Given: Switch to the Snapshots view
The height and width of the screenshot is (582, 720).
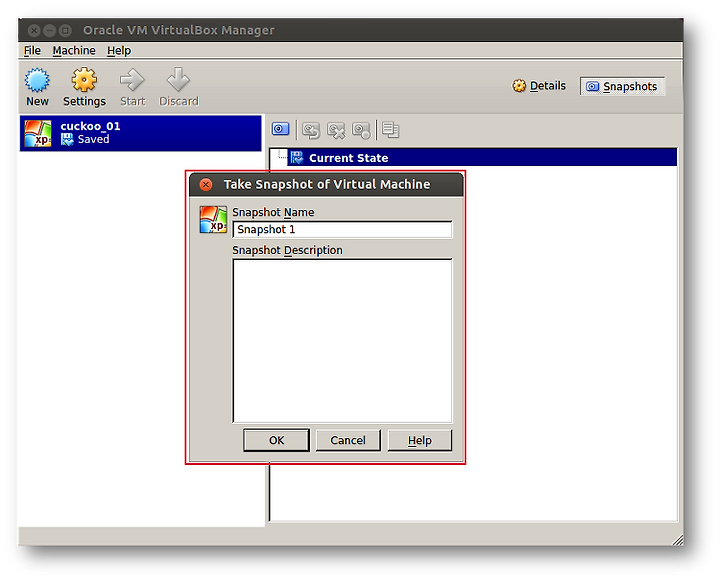Looking at the screenshot, I should click(622, 86).
